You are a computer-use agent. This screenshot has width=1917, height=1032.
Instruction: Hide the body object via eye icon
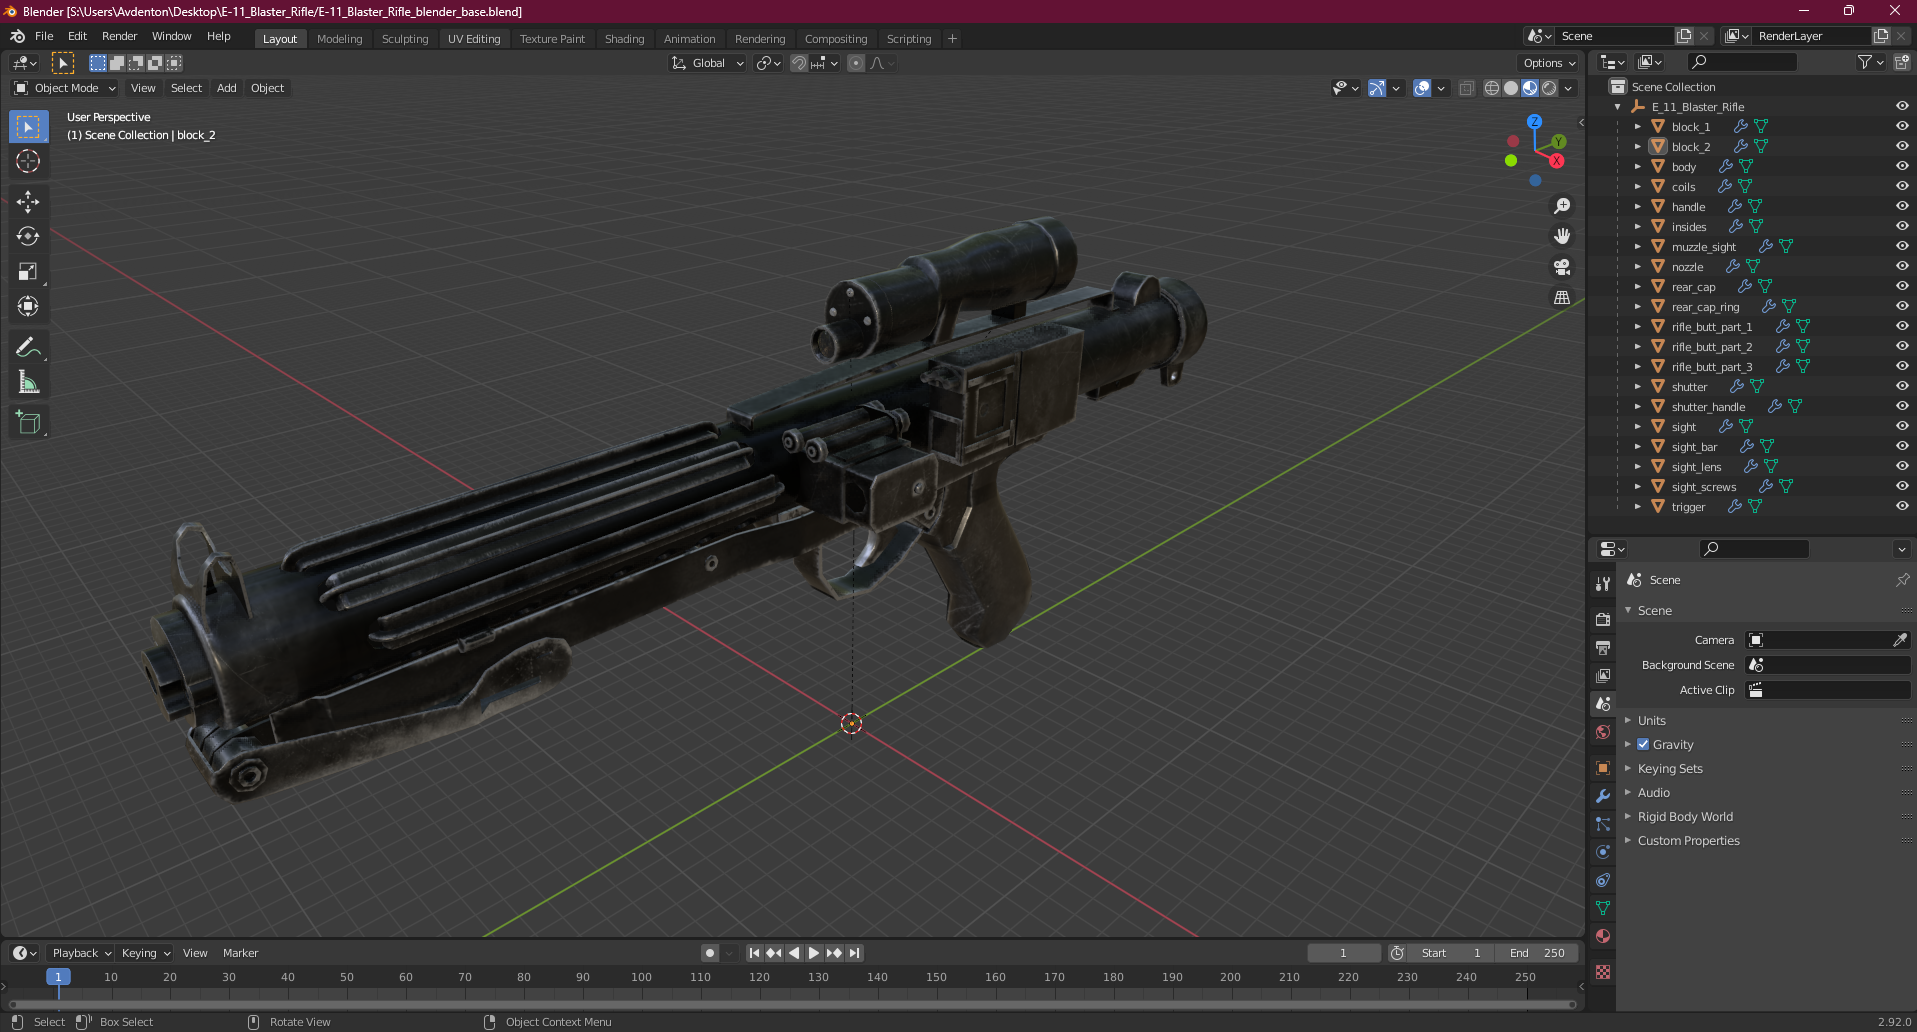pos(1902,166)
